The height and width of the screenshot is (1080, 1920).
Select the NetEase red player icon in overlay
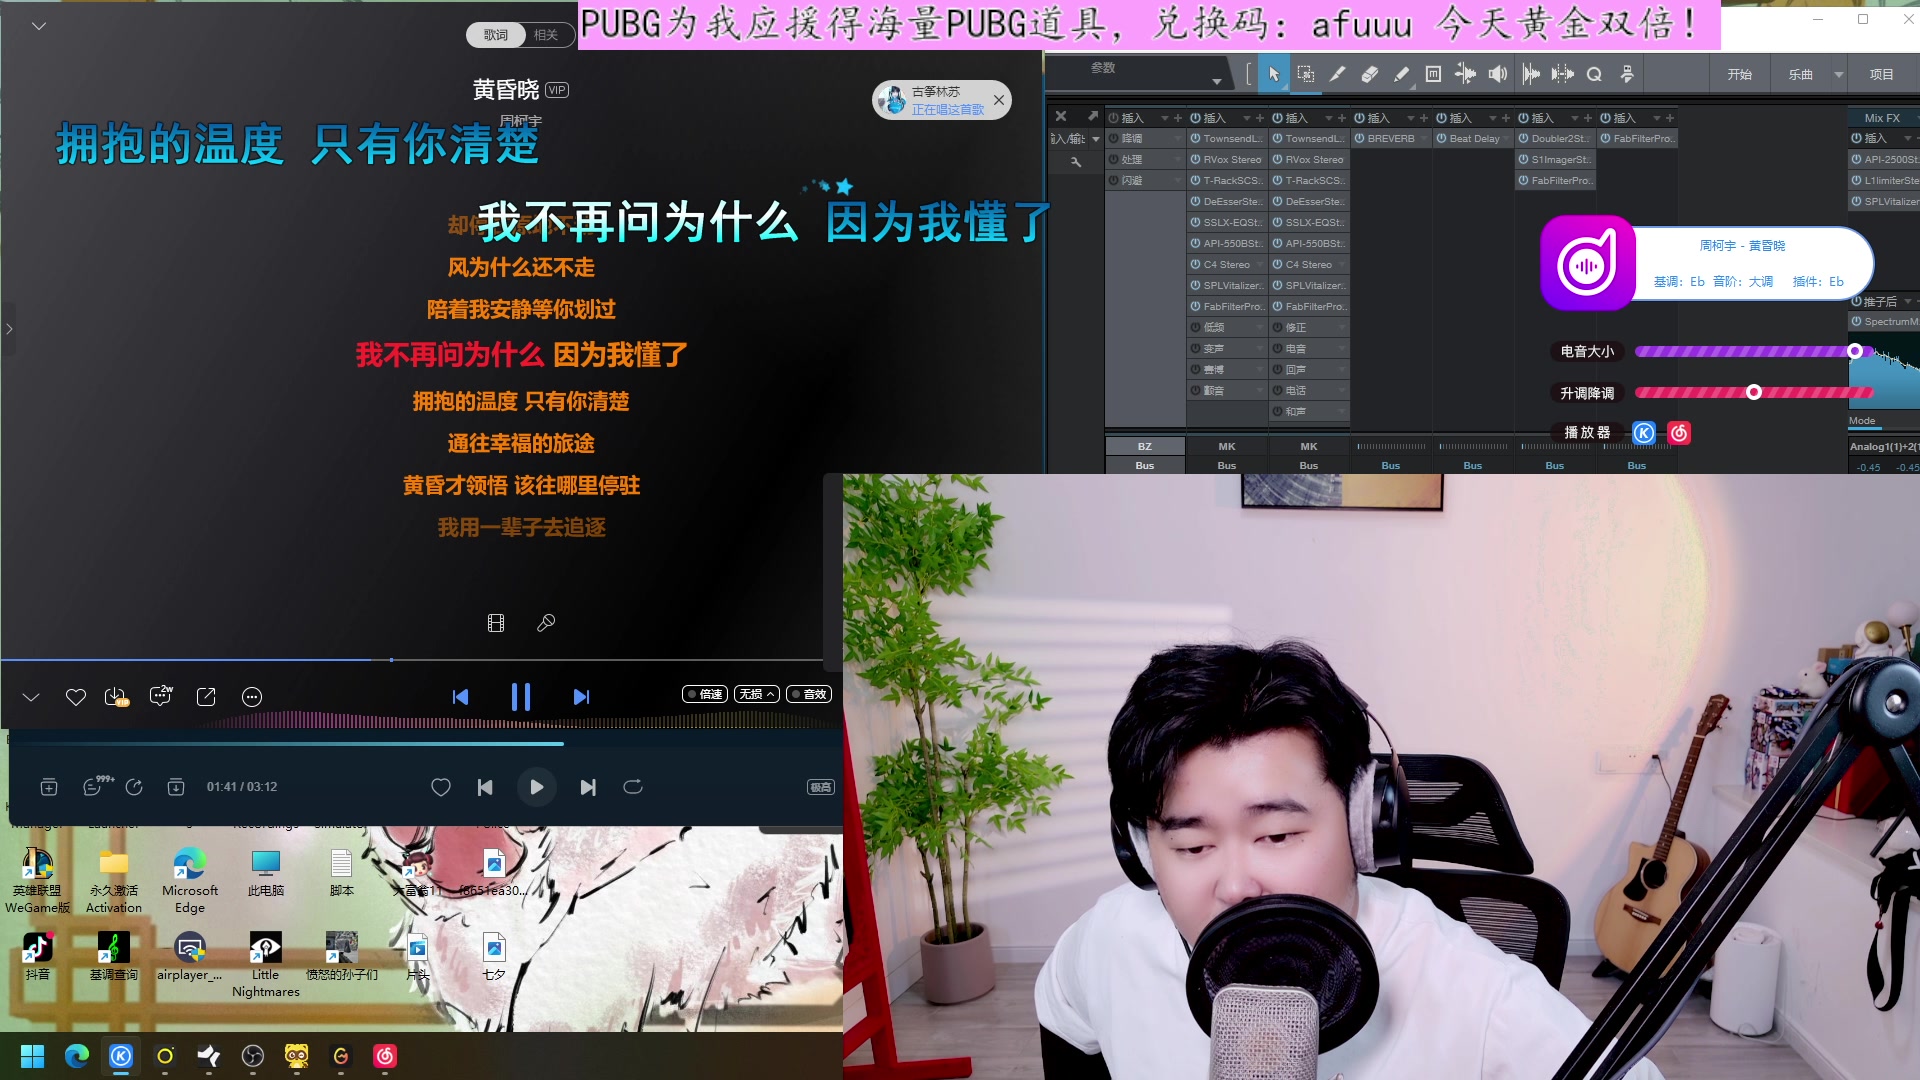[1679, 433]
